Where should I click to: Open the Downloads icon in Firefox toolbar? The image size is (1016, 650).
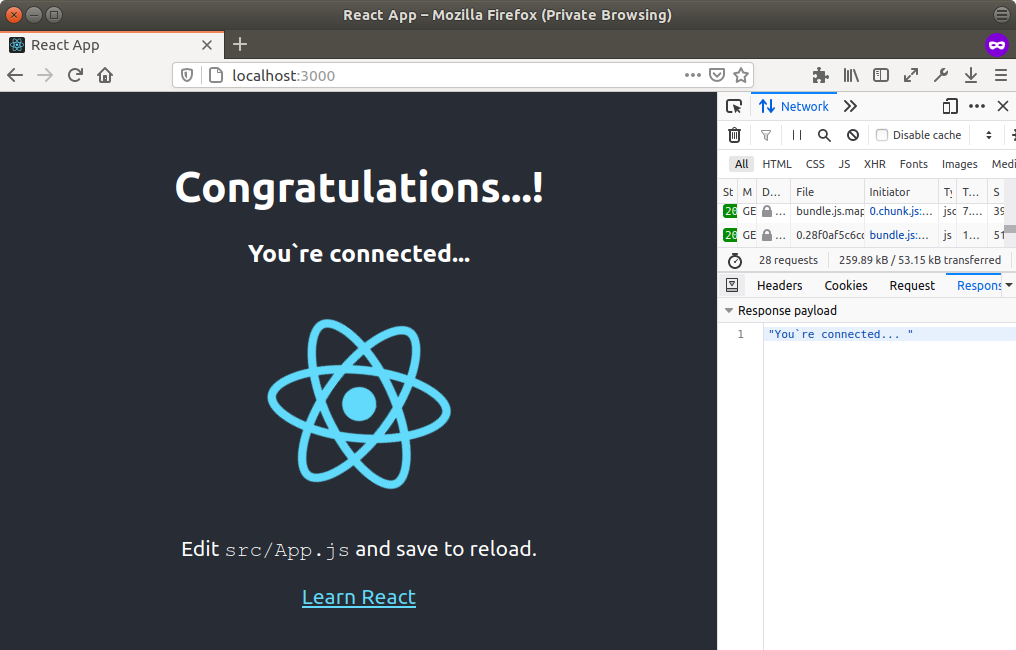[970, 75]
